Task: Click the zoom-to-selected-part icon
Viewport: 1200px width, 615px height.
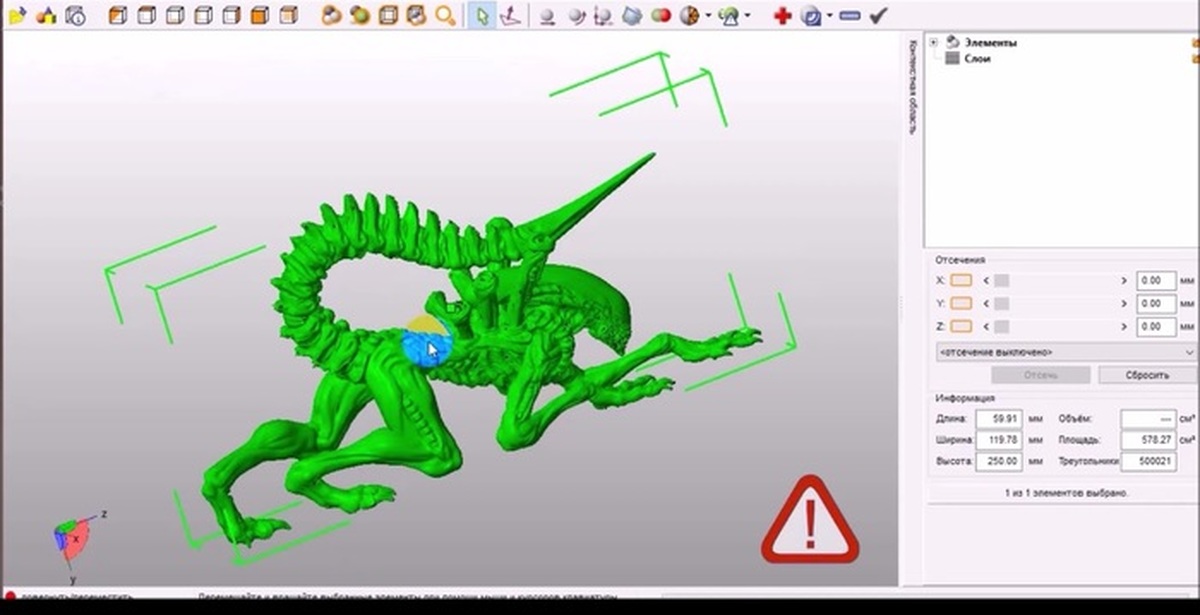Action: [x=417, y=15]
